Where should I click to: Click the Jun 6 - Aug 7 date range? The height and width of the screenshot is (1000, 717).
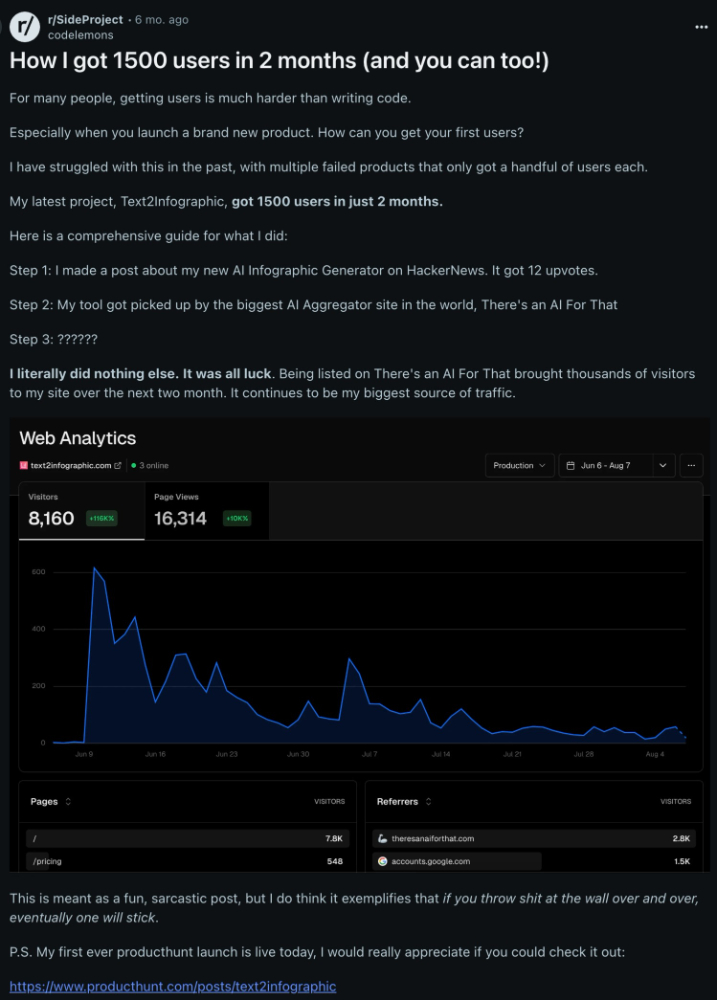click(x=604, y=465)
